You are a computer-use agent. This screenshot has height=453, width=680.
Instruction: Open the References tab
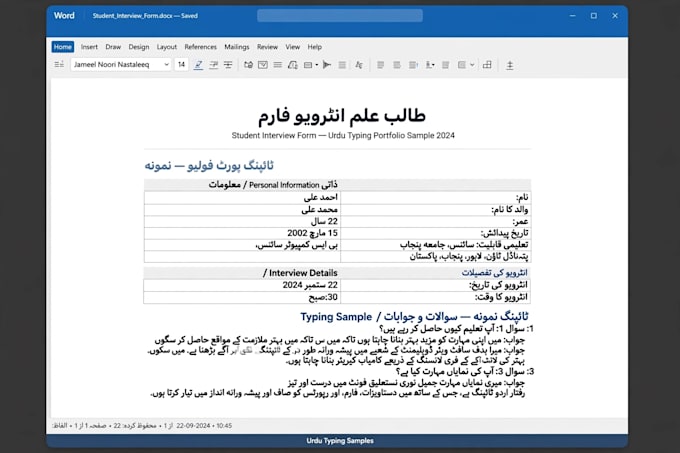click(x=200, y=47)
